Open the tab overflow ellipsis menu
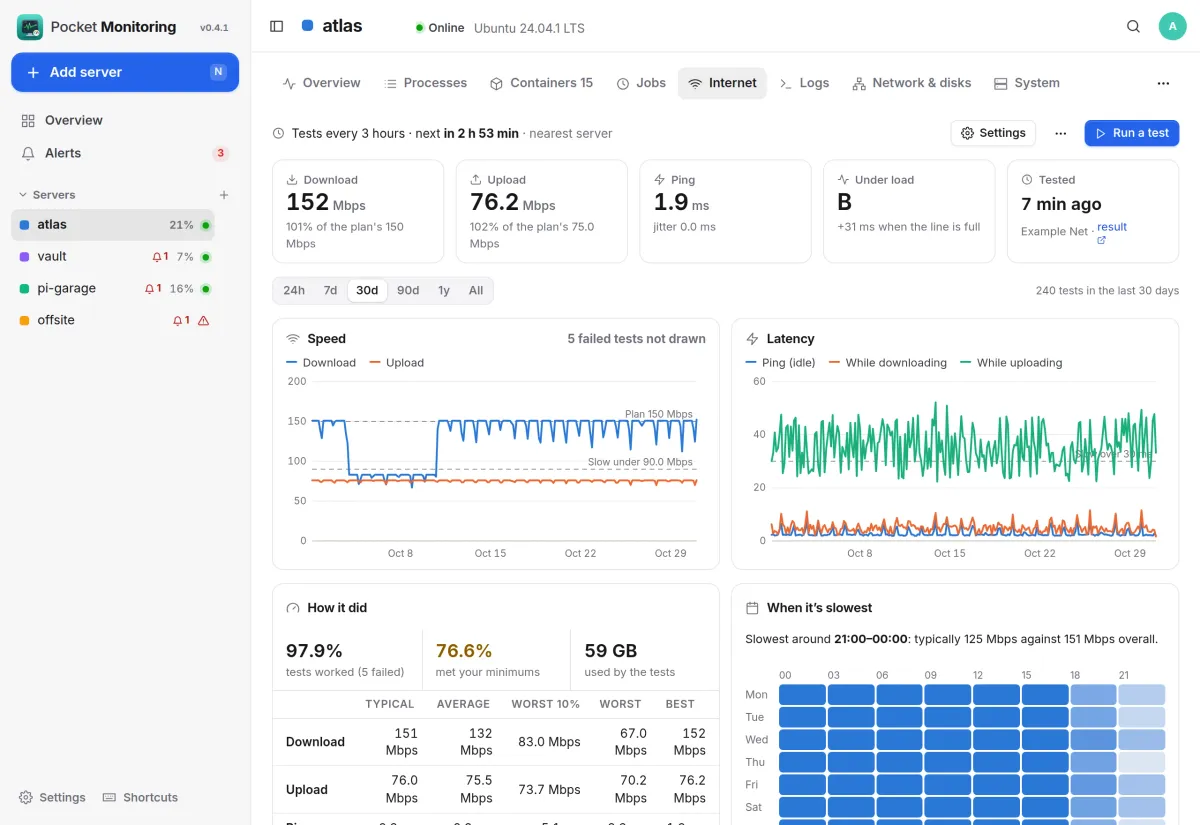Viewport: 1200px width, 825px height. tap(1163, 83)
